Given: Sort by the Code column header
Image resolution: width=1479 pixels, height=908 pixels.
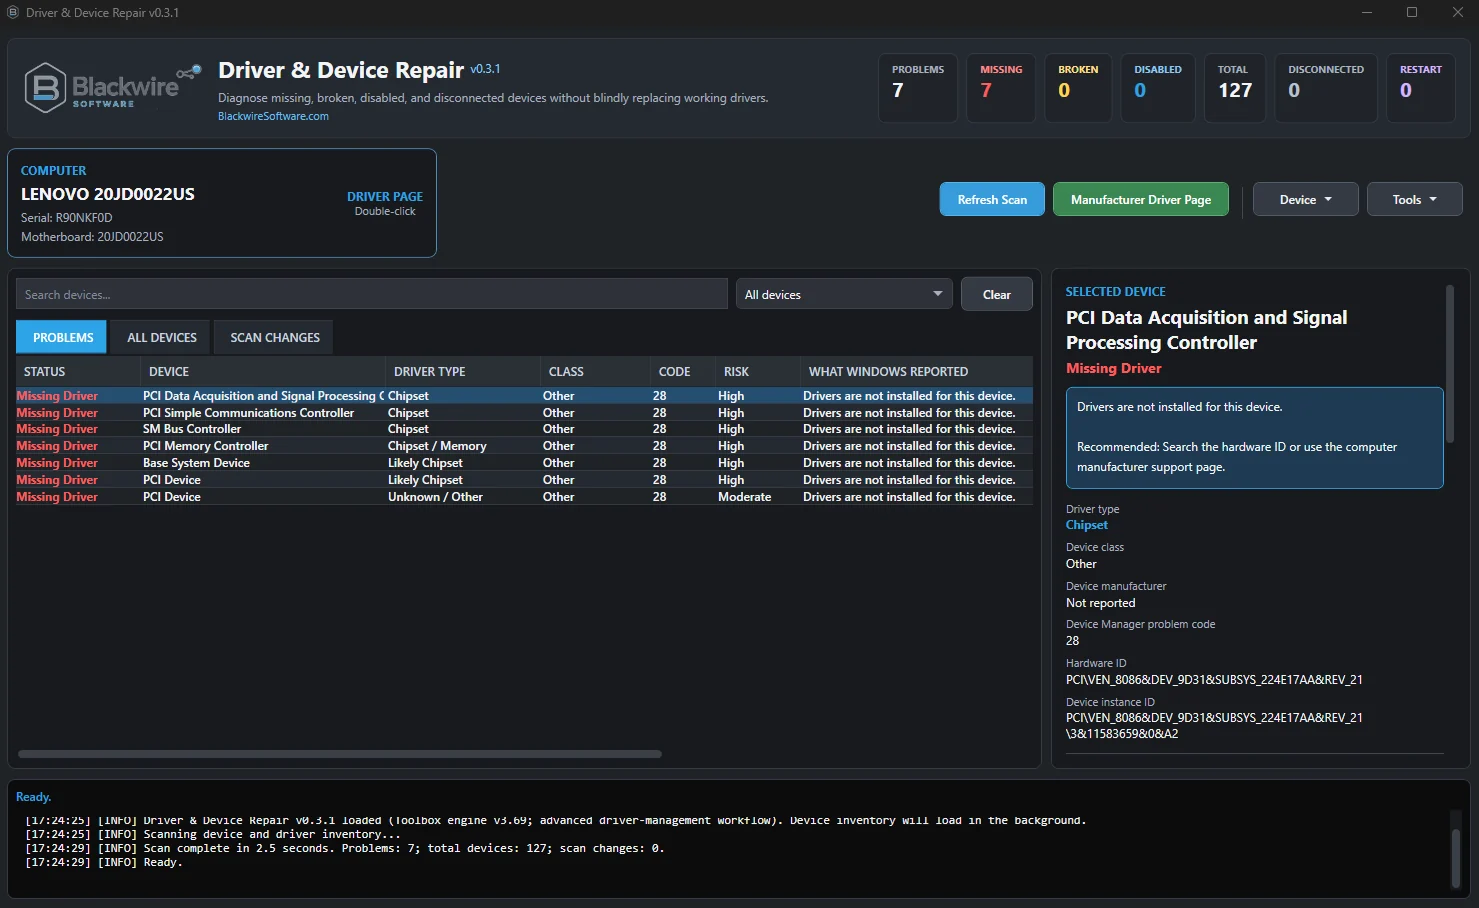Looking at the screenshot, I should coord(683,371).
